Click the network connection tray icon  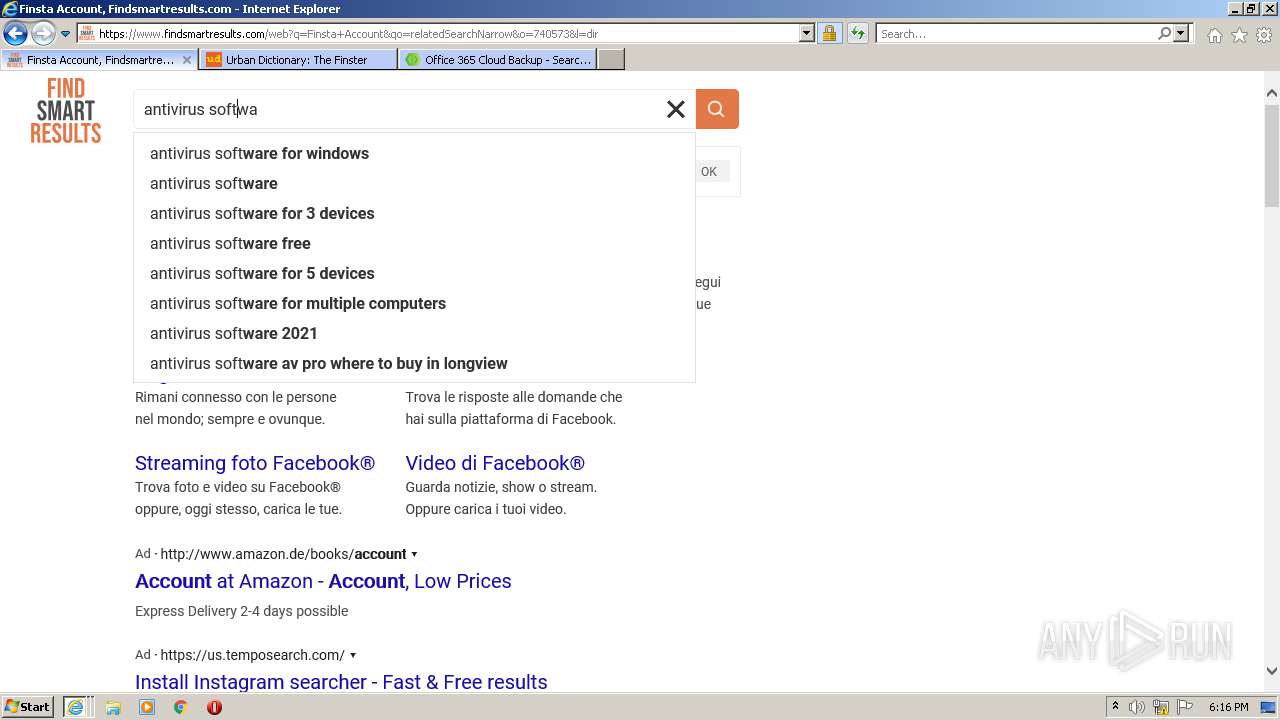click(x=1161, y=707)
